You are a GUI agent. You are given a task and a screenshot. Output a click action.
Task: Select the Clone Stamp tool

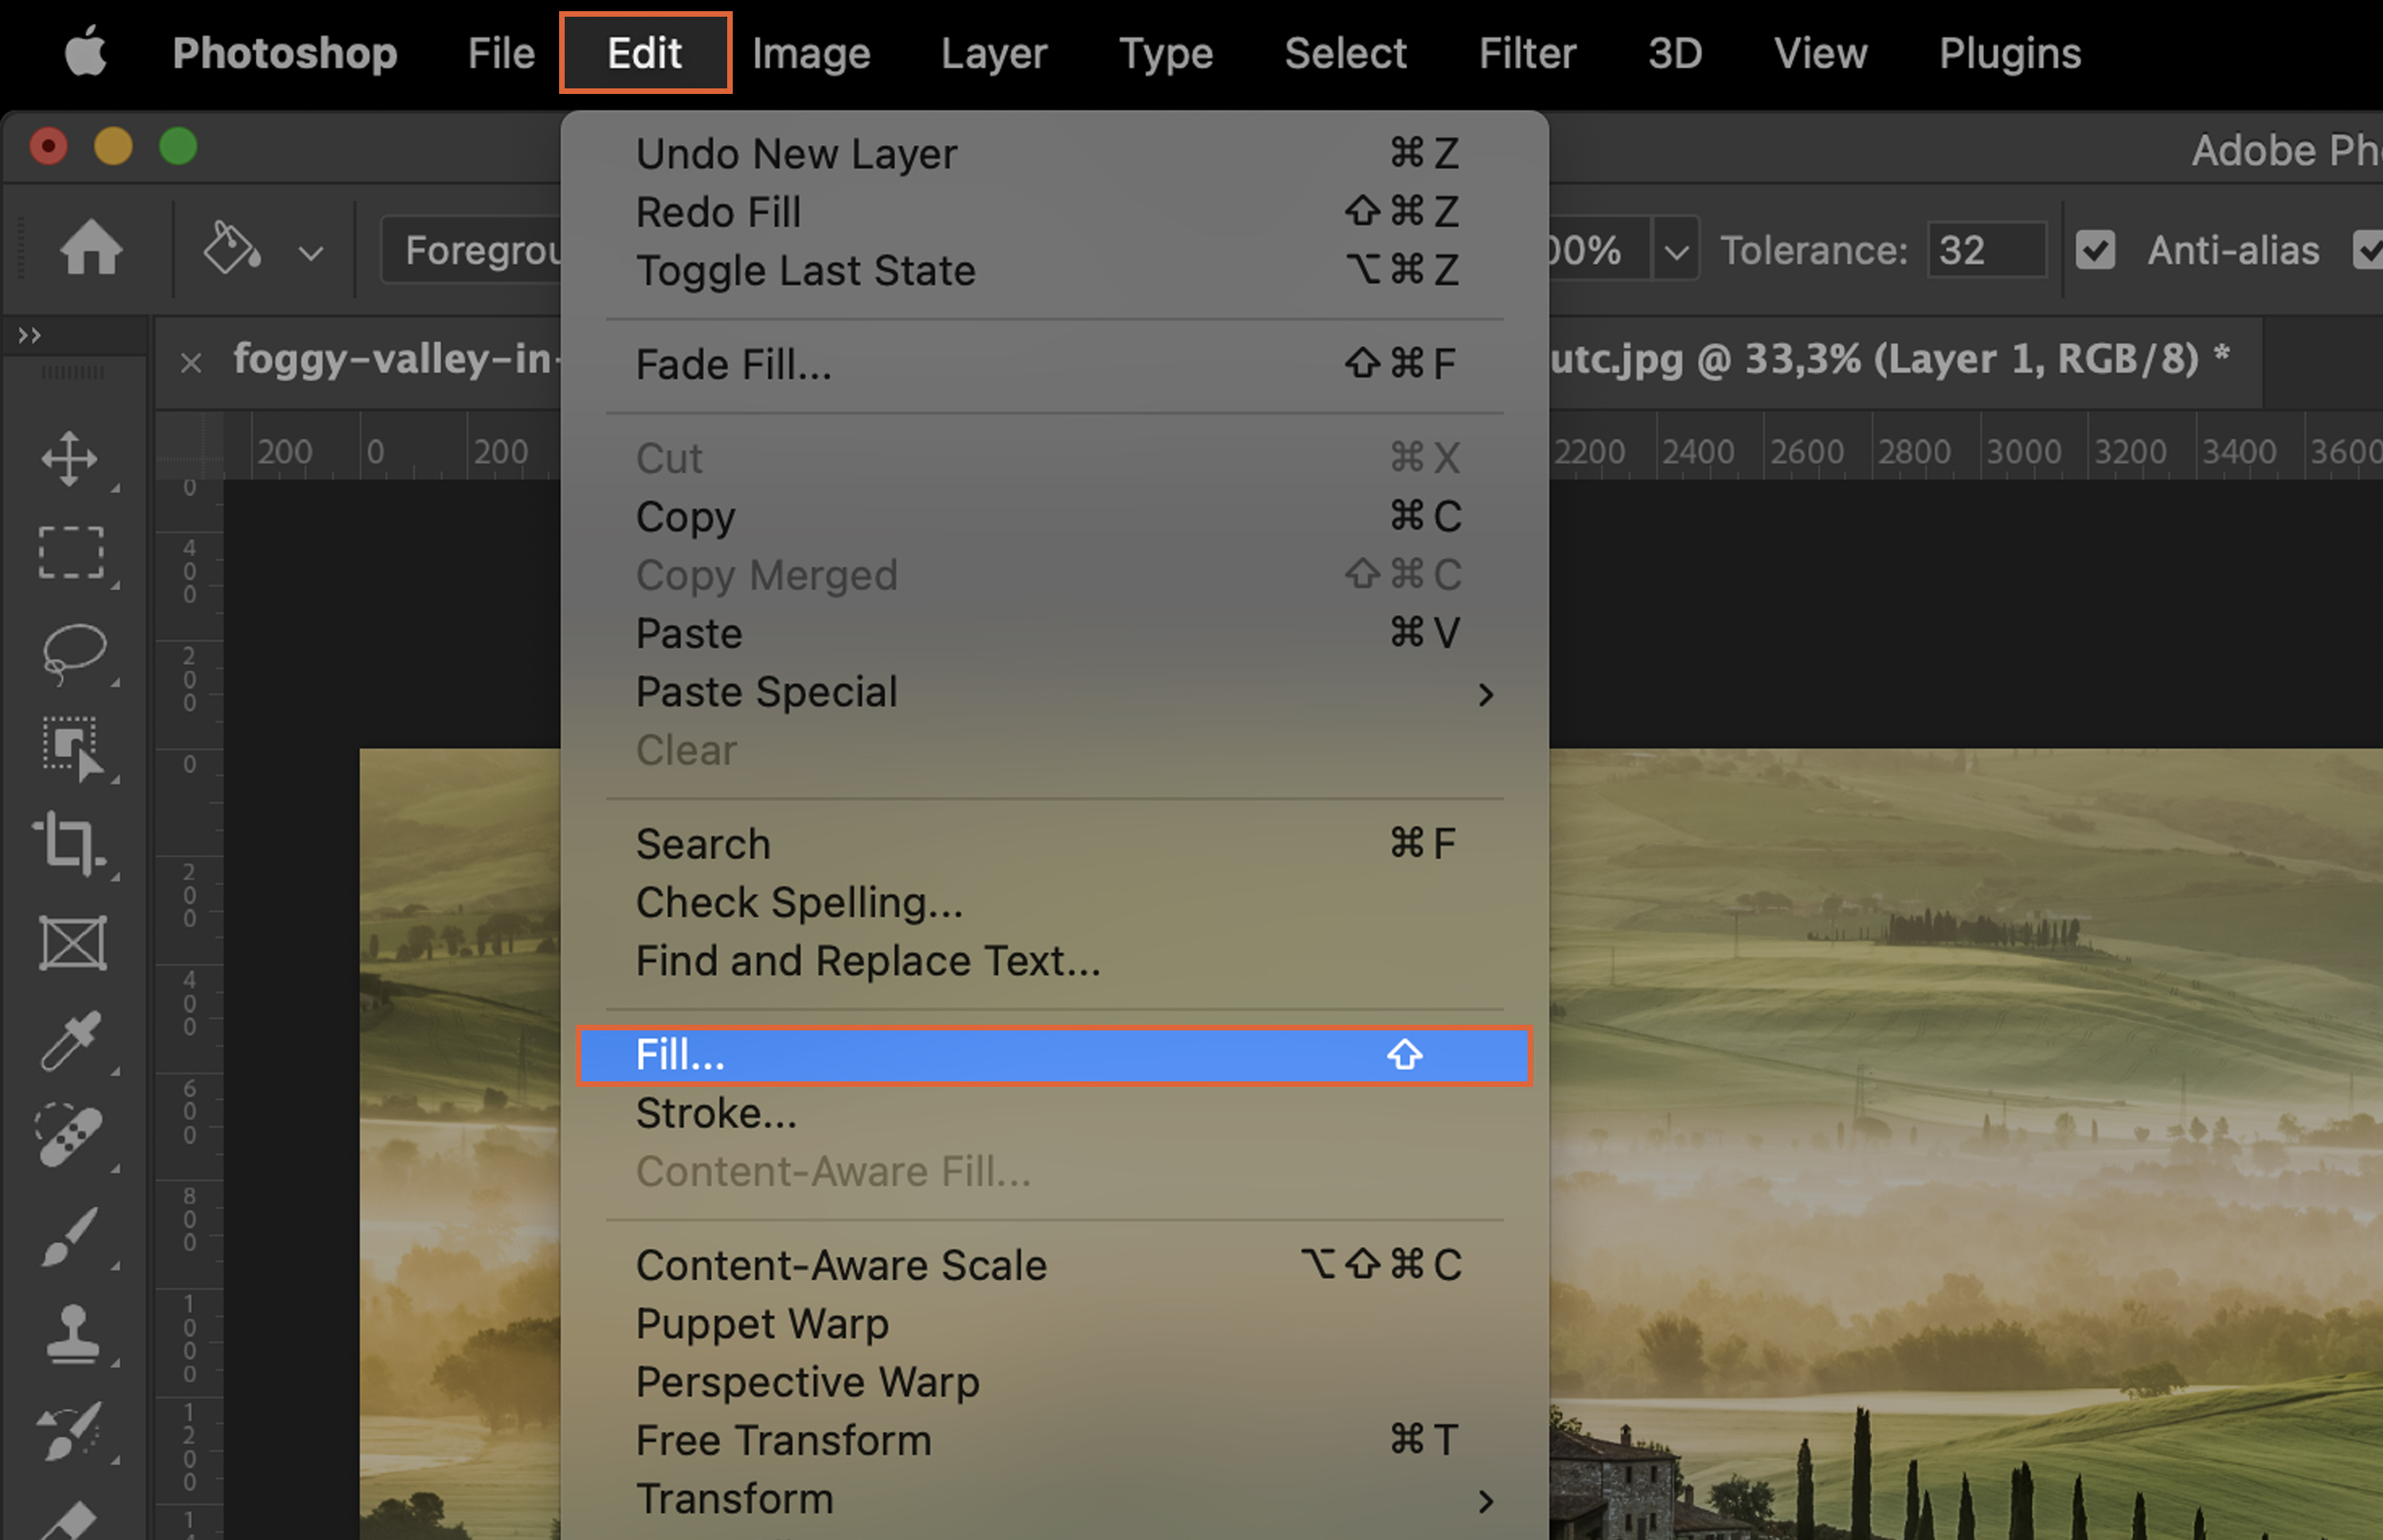72,1334
